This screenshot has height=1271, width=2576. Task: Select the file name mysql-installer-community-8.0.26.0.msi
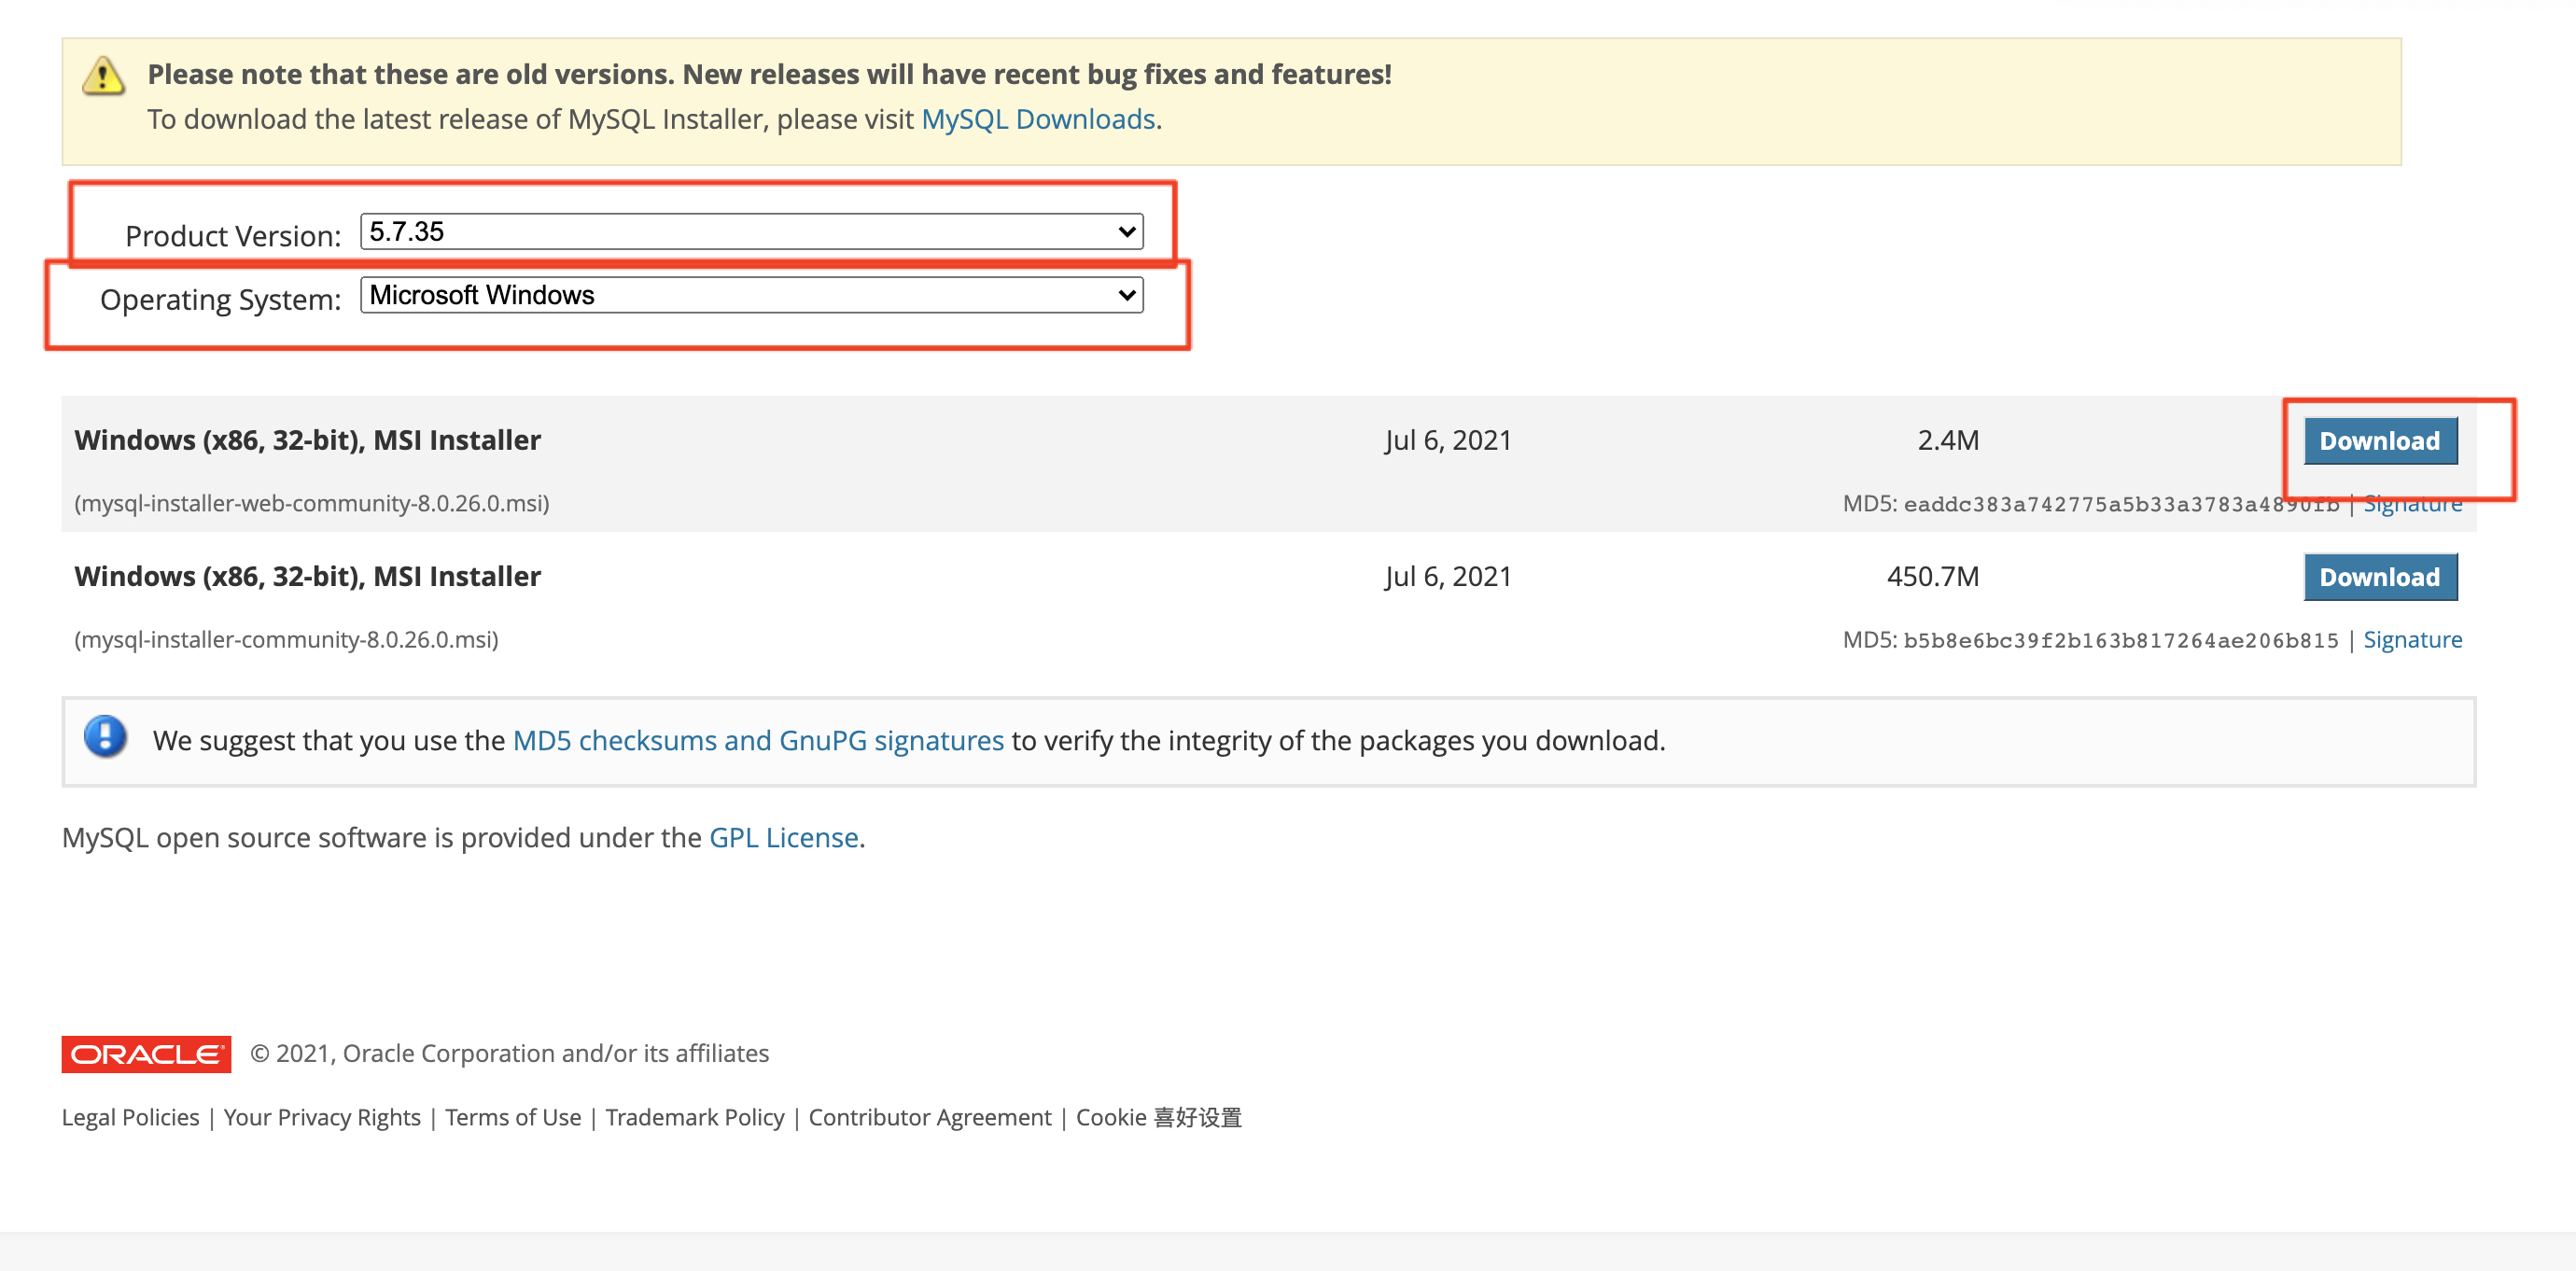coord(286,639)
